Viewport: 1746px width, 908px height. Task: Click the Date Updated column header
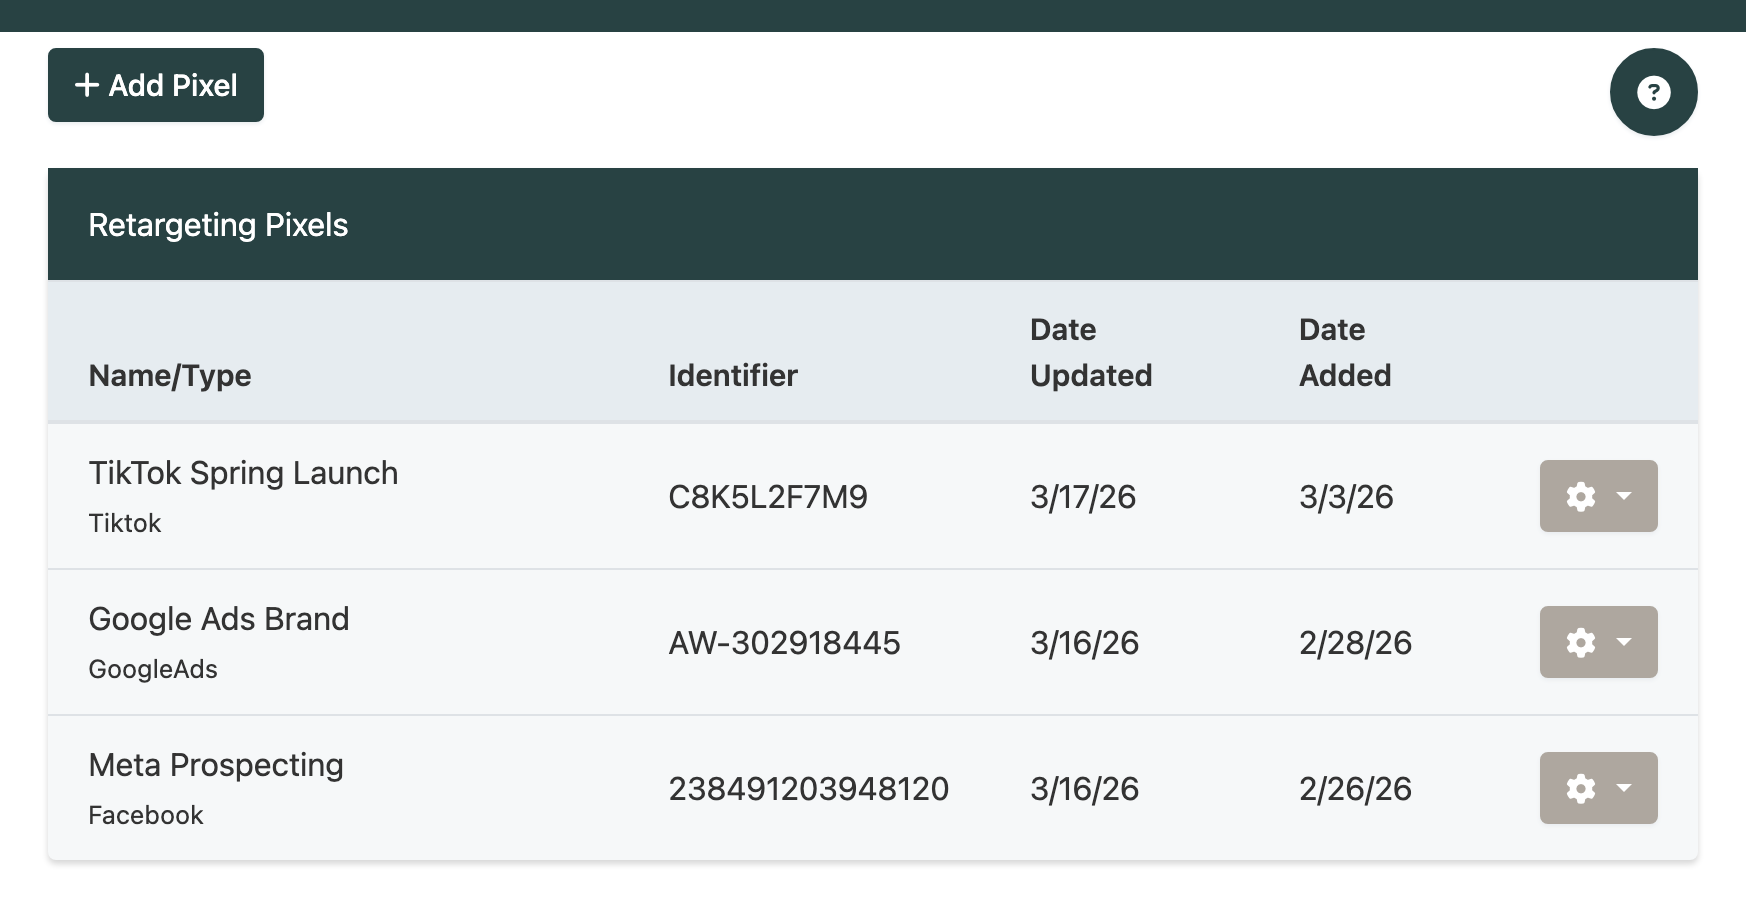[1090, 352]
